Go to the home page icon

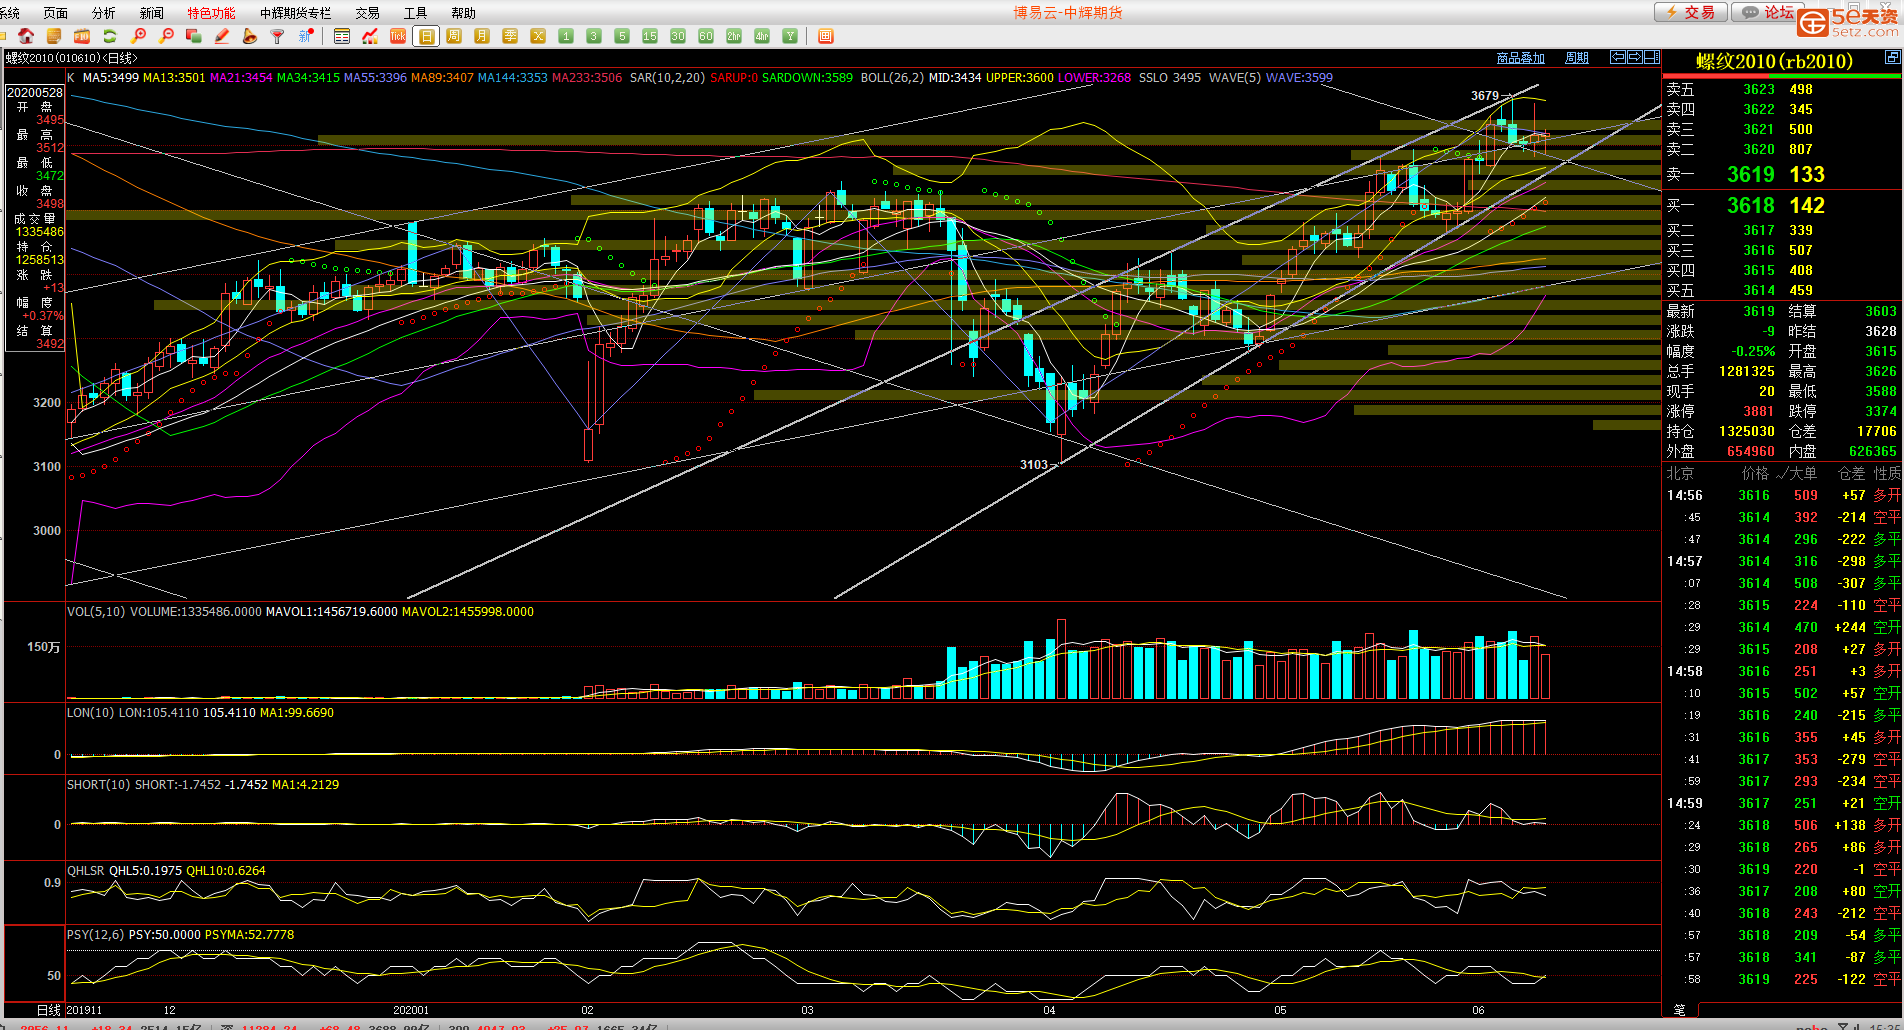tap(26, 36)
